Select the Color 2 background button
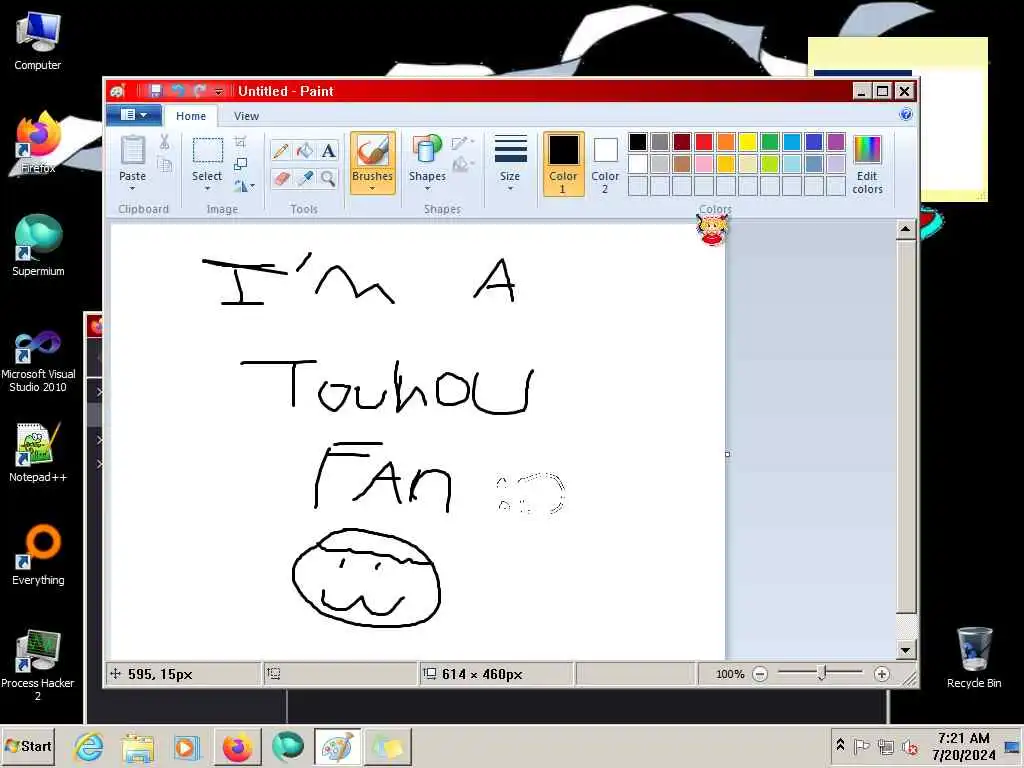The width and height of the screenshot is (1024, 768). tap(605, 164)
